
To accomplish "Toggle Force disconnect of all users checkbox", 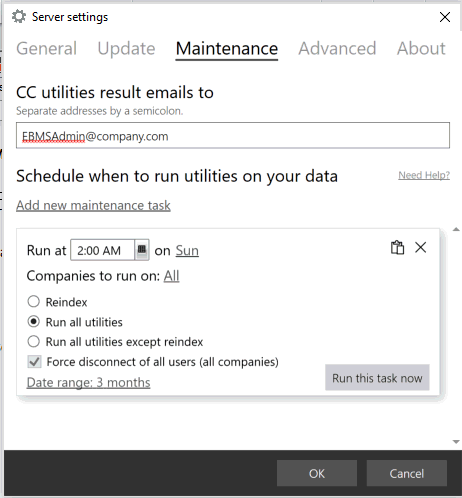I will point(34,362).
